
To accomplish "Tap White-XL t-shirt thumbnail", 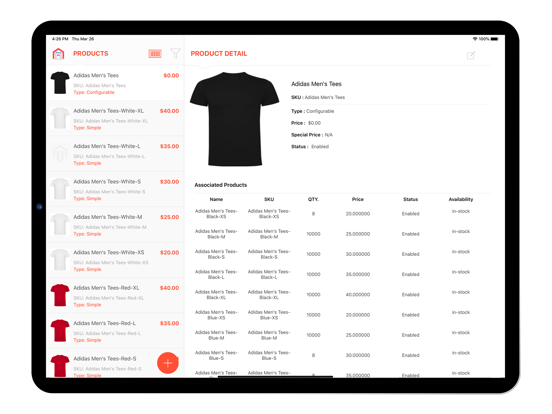I will (60, 118).
